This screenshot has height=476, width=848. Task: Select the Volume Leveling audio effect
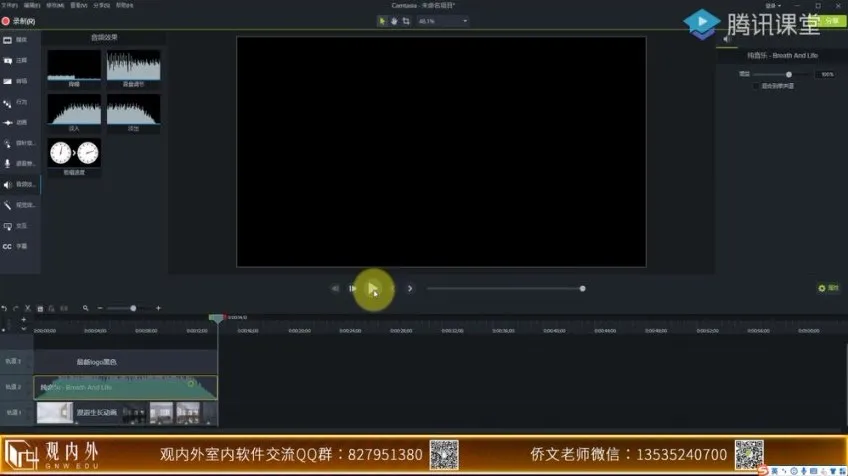pyautogui.click(x=134, y=68)
